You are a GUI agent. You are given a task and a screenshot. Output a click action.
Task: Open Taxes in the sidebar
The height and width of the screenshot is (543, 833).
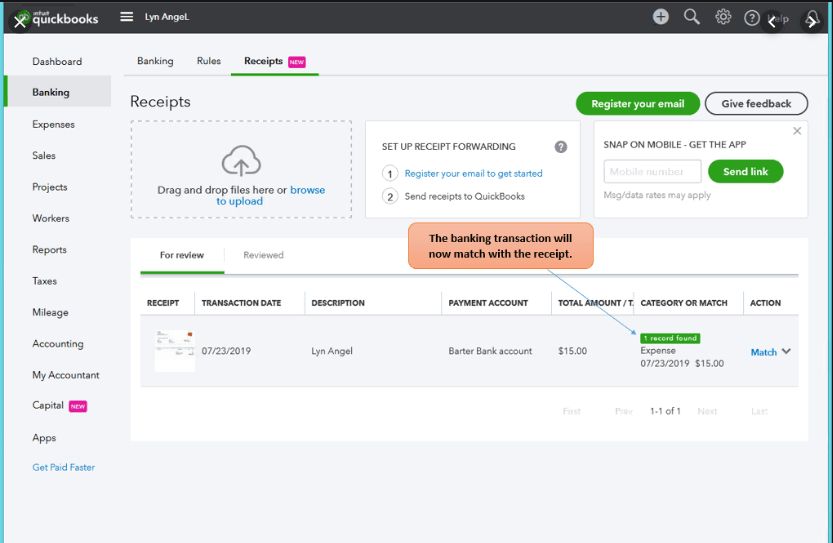(x=44, y=281)
